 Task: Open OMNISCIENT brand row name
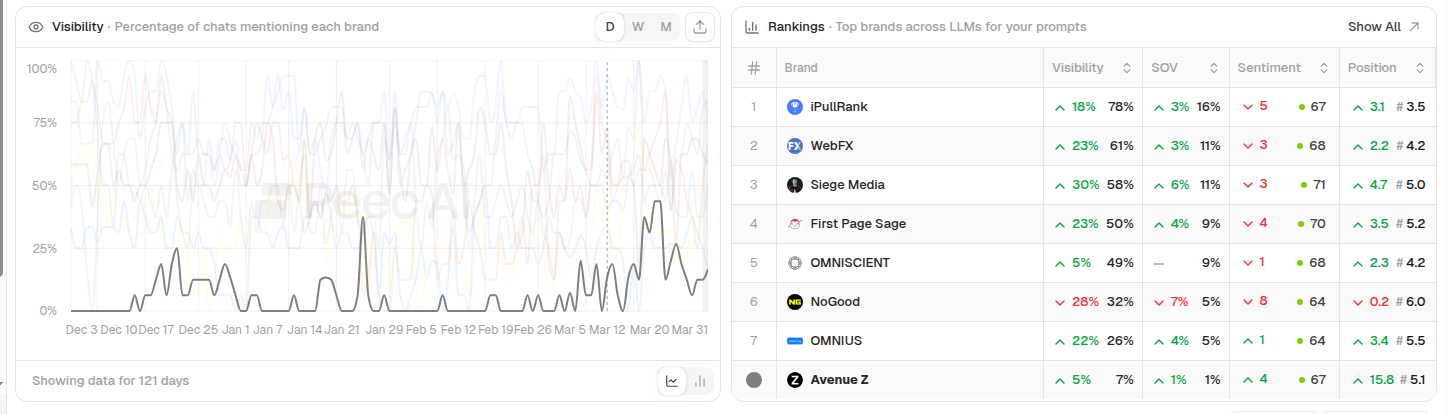pyautogui.click(x=850, y=263)
